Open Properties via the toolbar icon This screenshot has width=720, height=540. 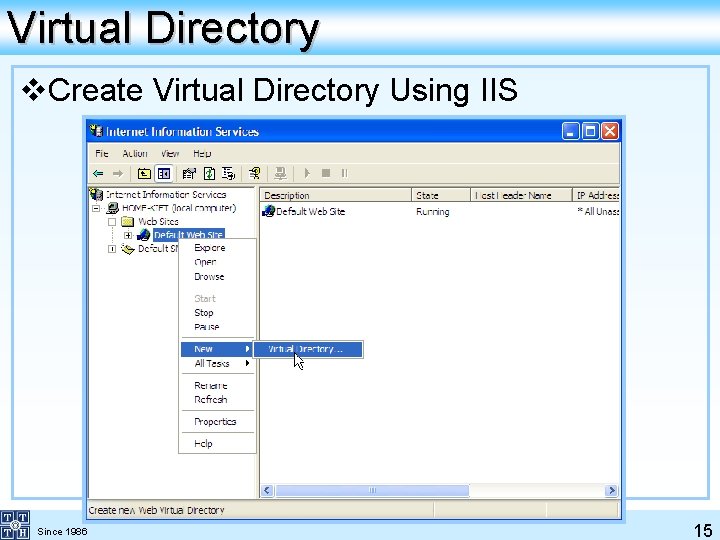click(x=189, y=174)
